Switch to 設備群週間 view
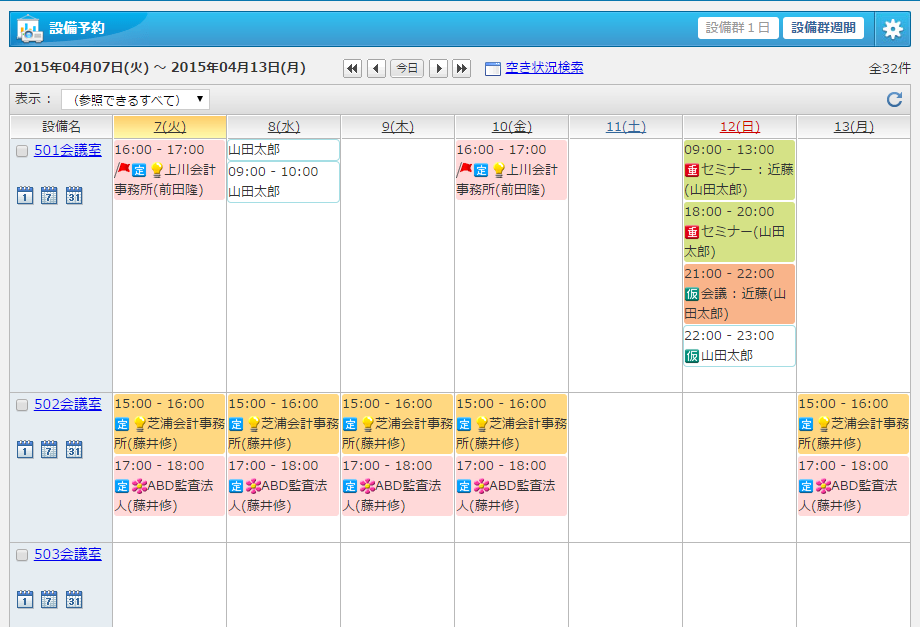920x627 pixels. tap(823, 28)
